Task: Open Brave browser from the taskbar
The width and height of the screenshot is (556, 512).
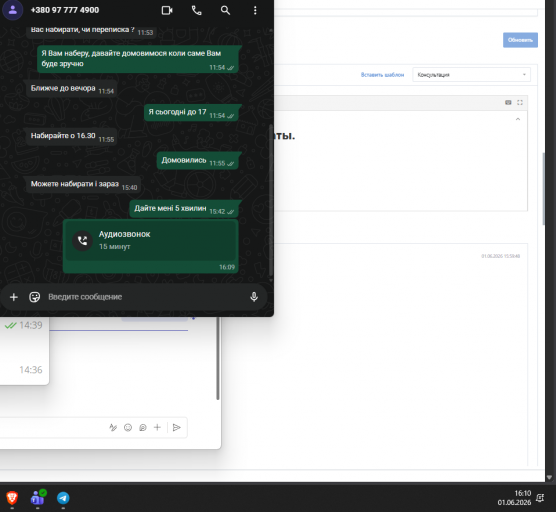Action: [12, 498]
